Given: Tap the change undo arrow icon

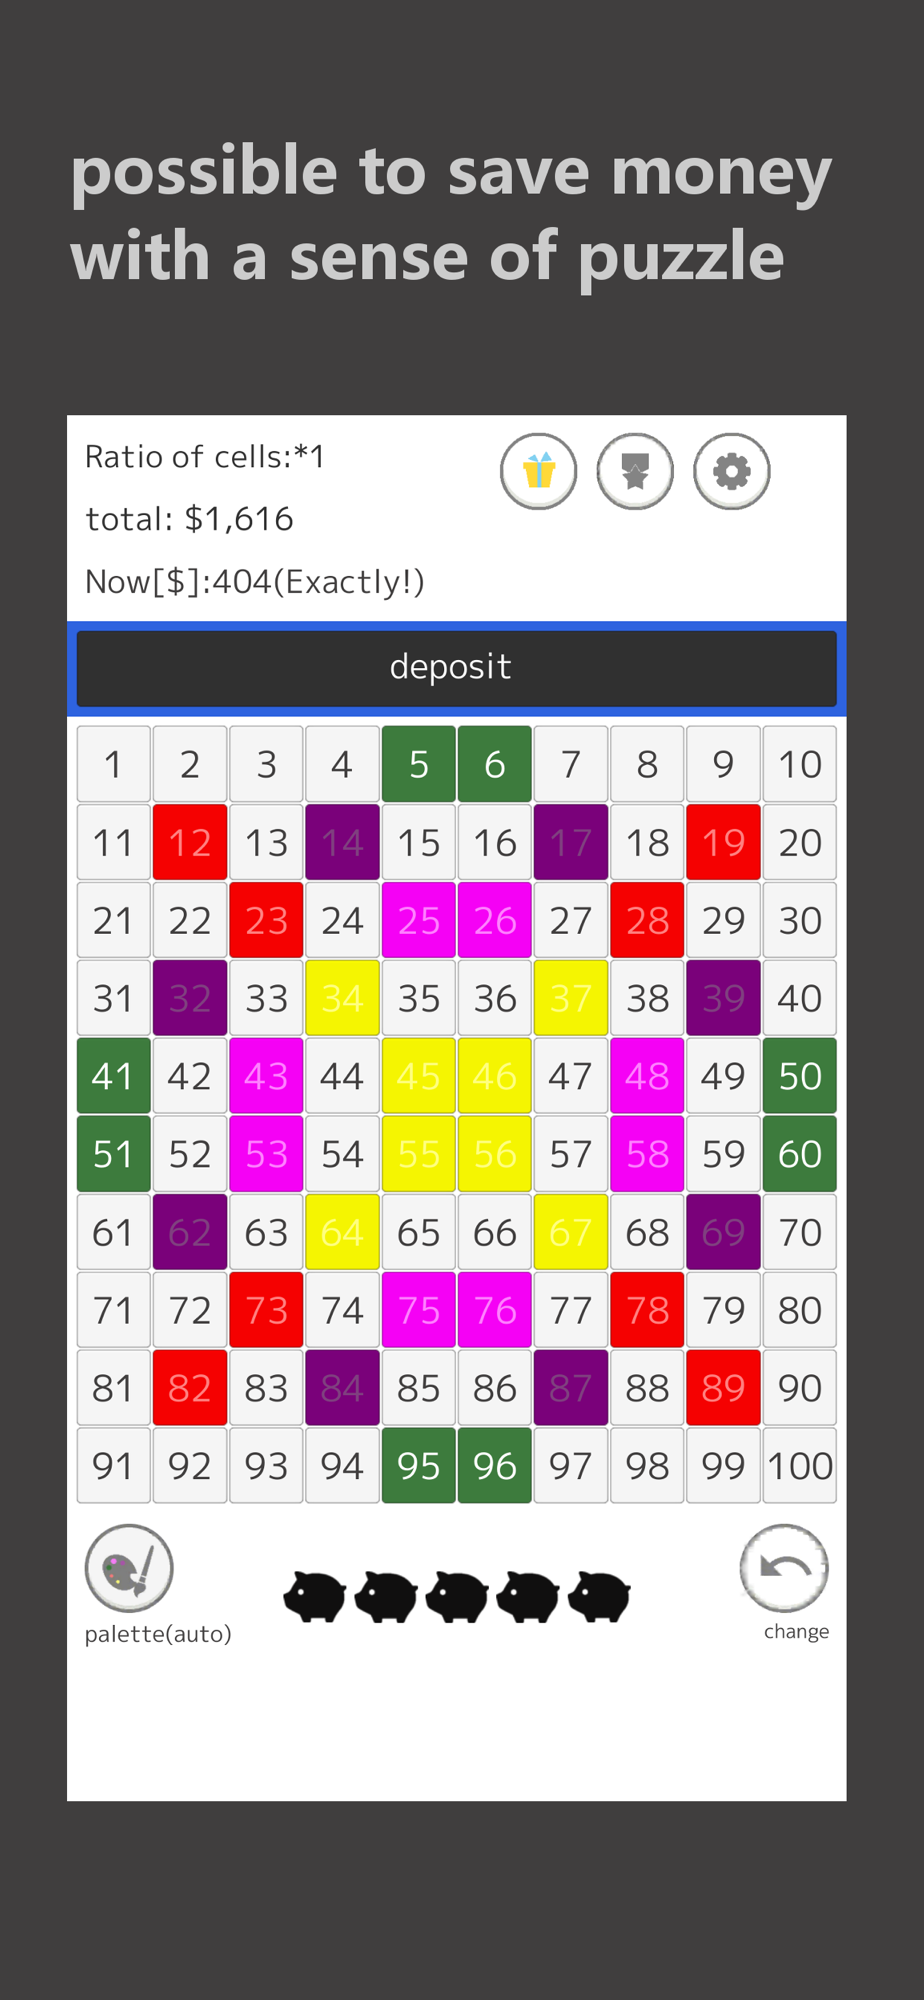Looking at the screenshot, I should click(784, 1567).
